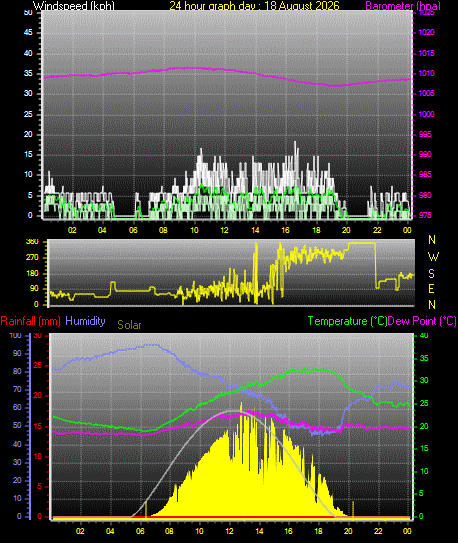
Task: Click the magenta "Dew Point (°C)" legend label
Action: [422, 321]
